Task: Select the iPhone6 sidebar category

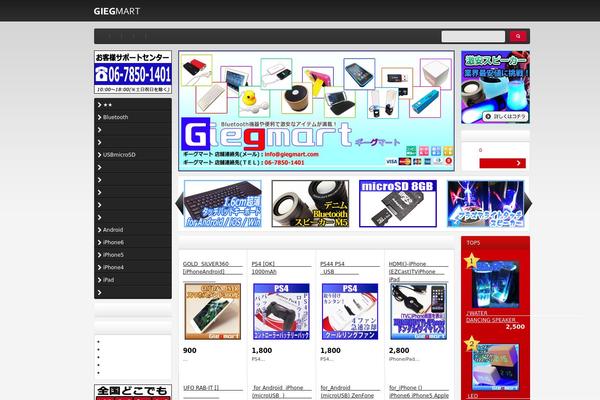Action: click(113, 242)
